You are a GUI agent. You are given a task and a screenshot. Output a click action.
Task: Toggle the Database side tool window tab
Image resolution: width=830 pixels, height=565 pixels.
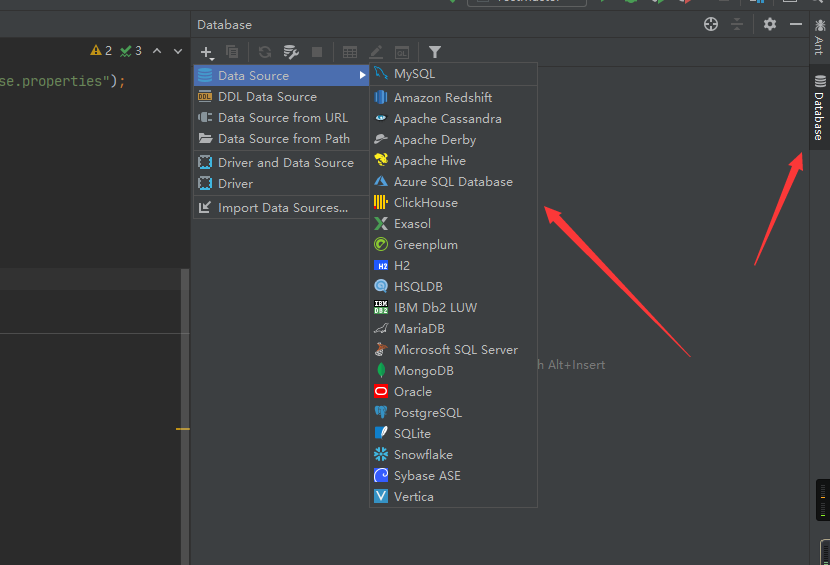[819, 107]
